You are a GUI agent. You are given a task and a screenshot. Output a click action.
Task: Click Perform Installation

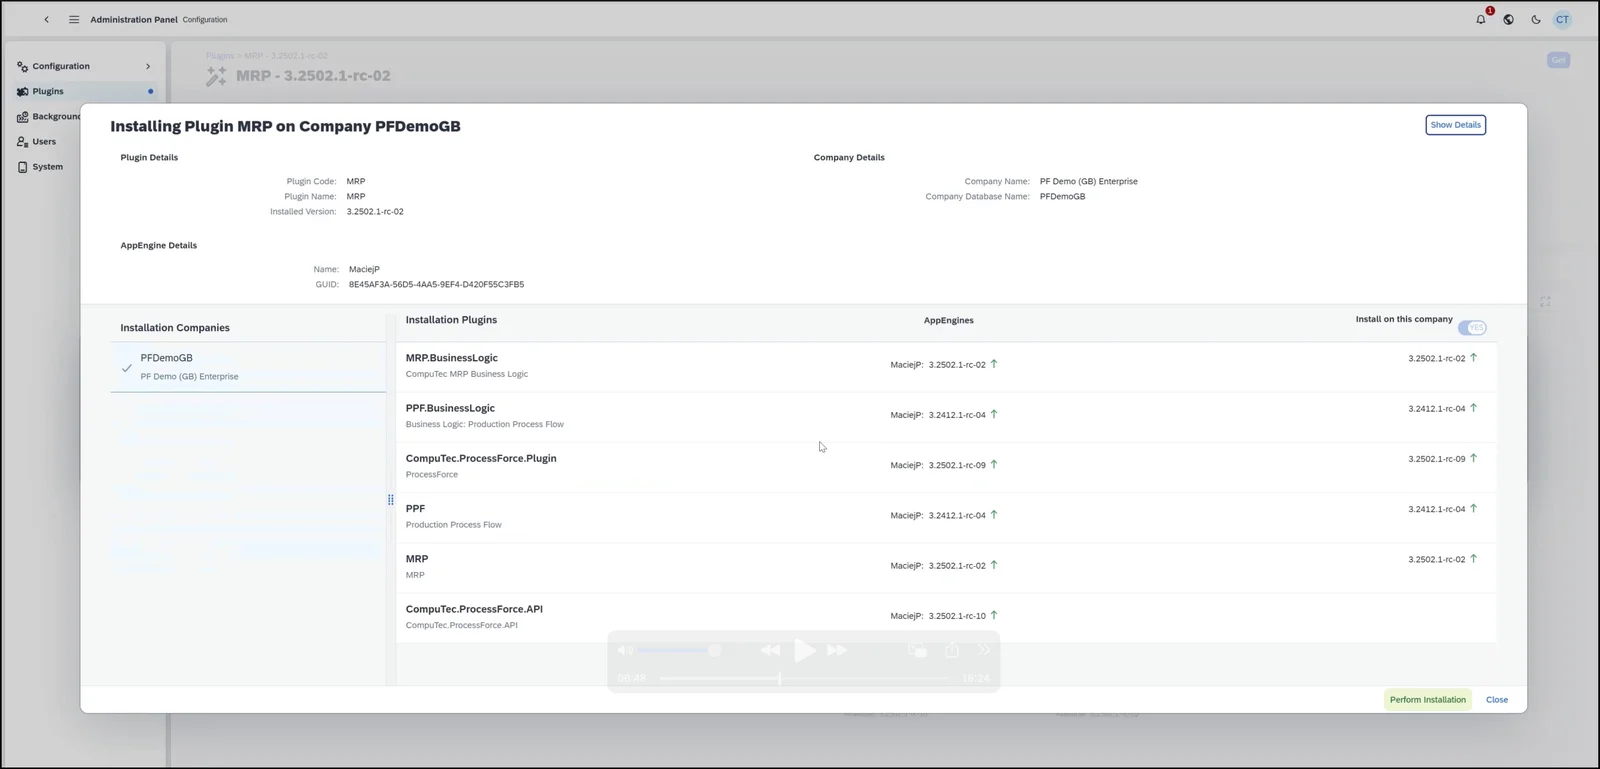[x=1427, y=700]
